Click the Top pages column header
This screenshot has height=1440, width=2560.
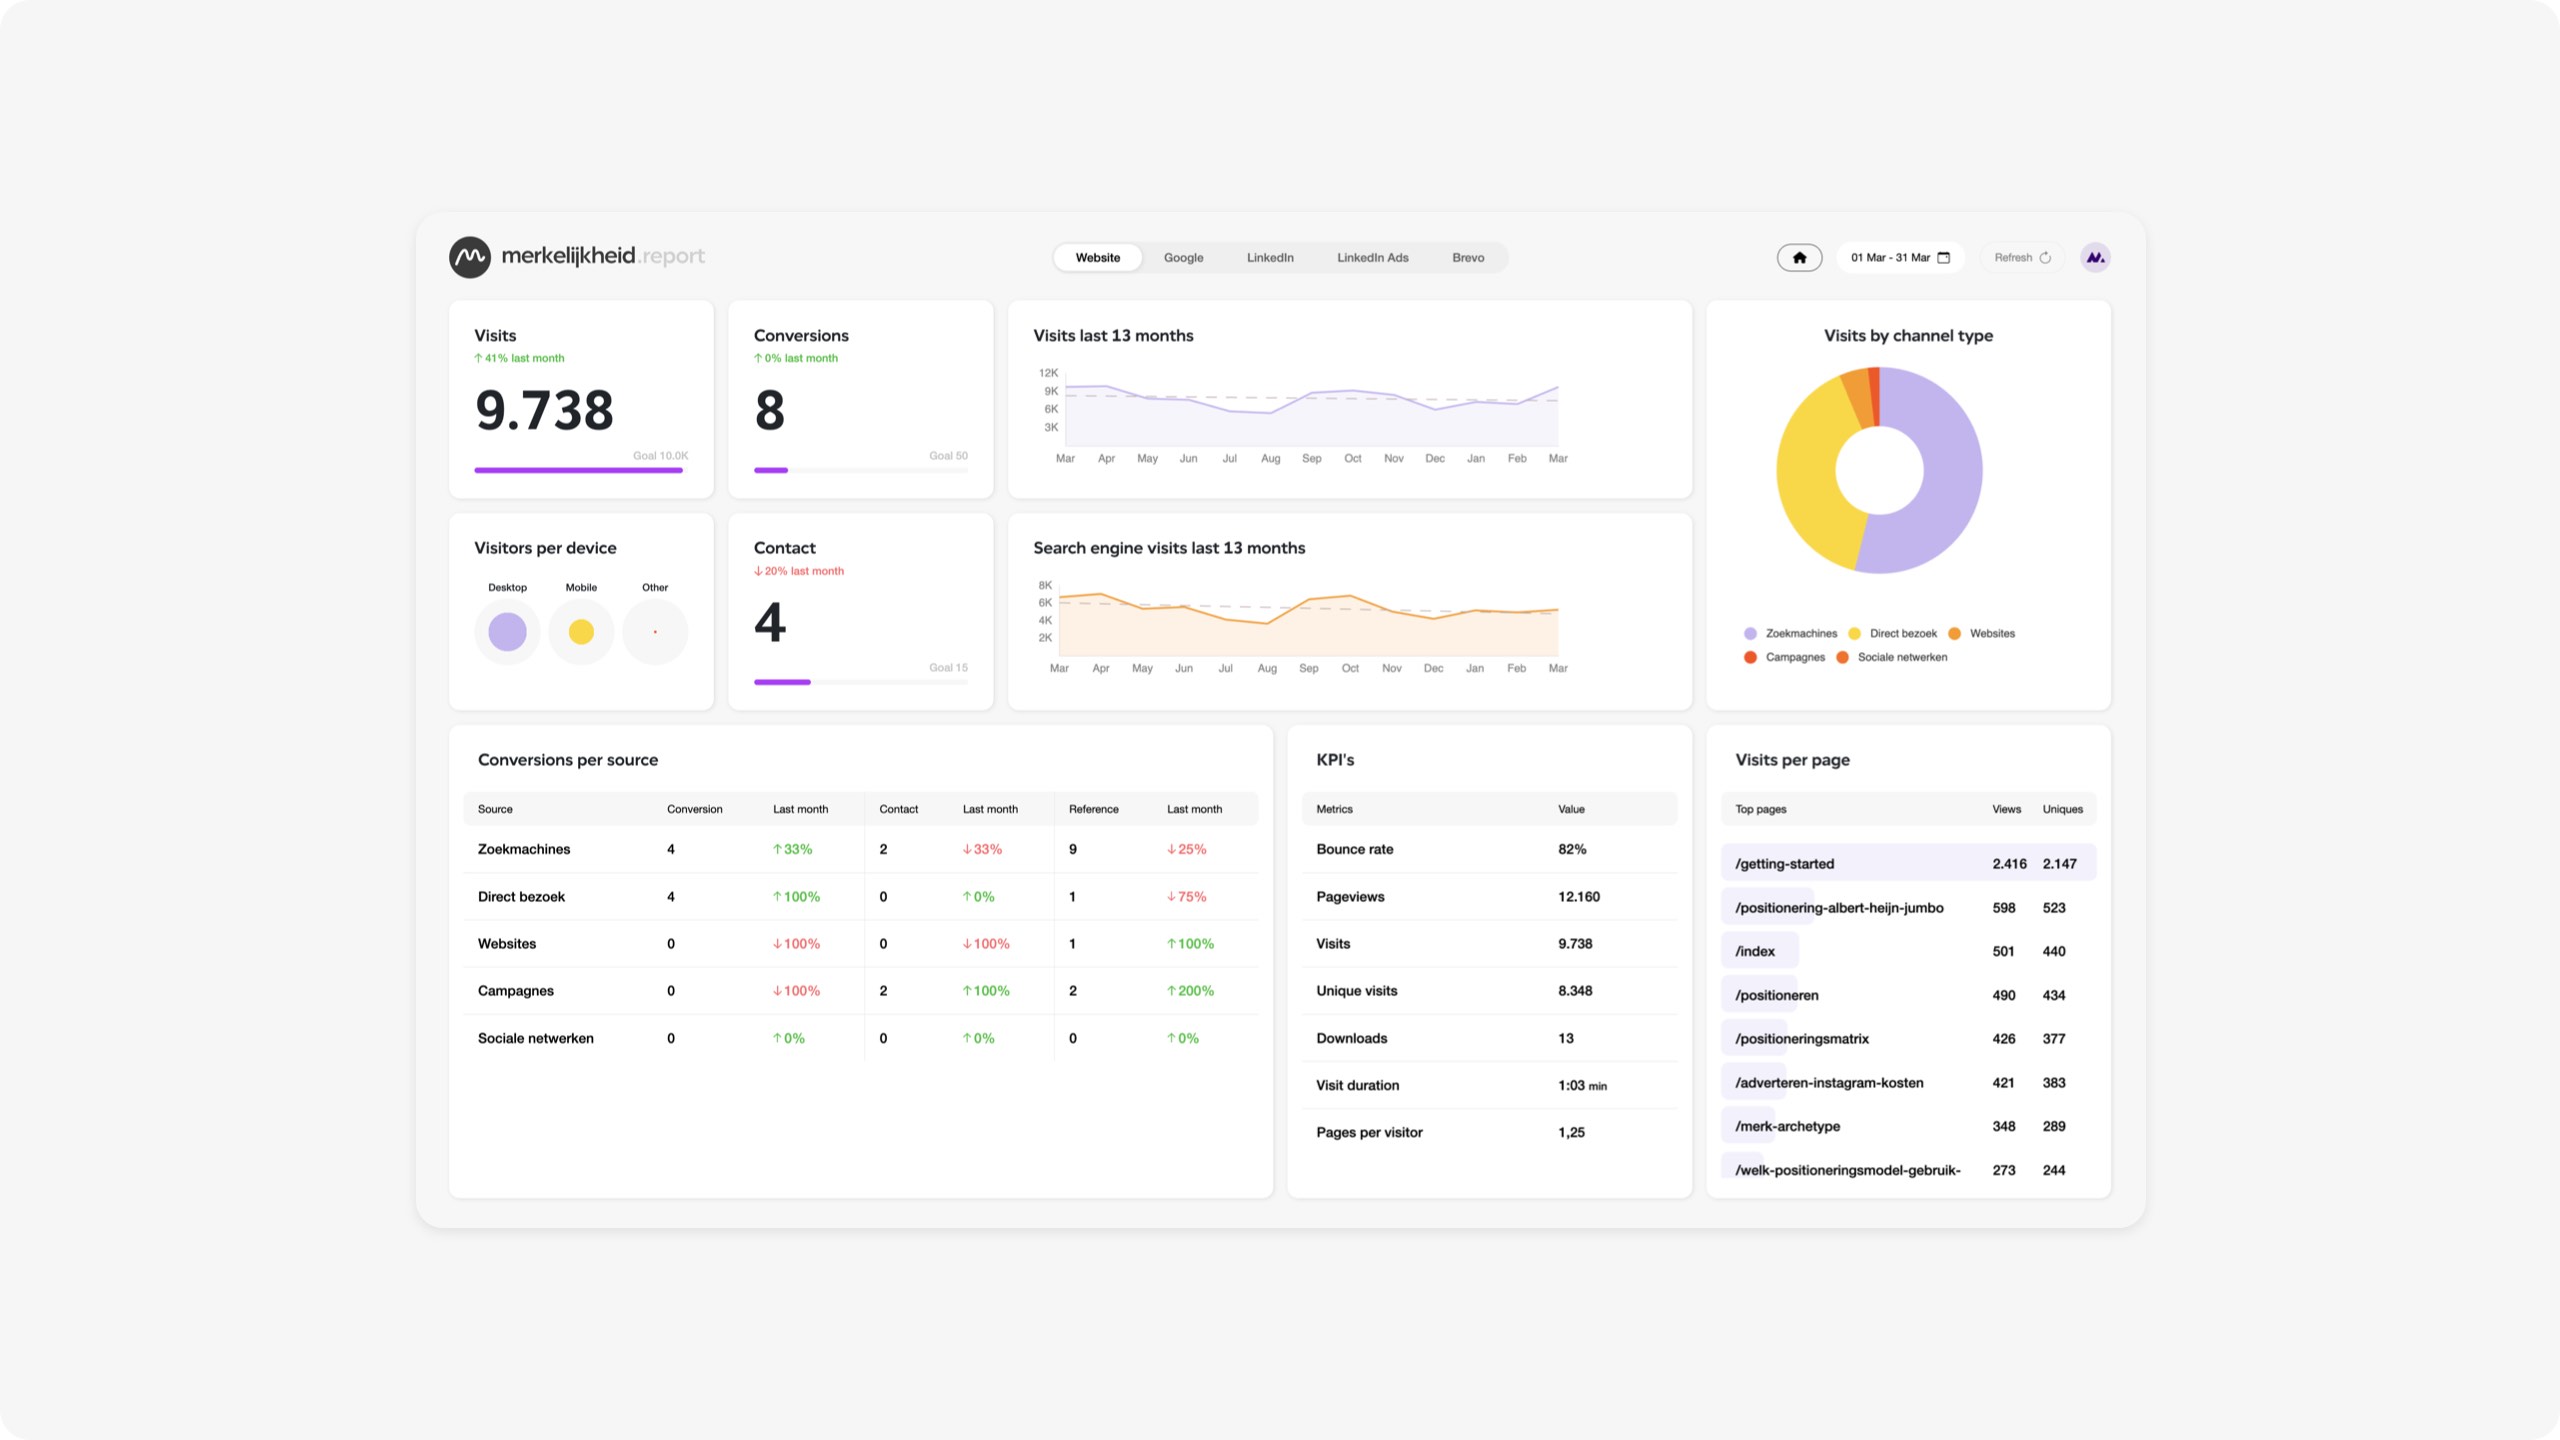point(1760,809)
